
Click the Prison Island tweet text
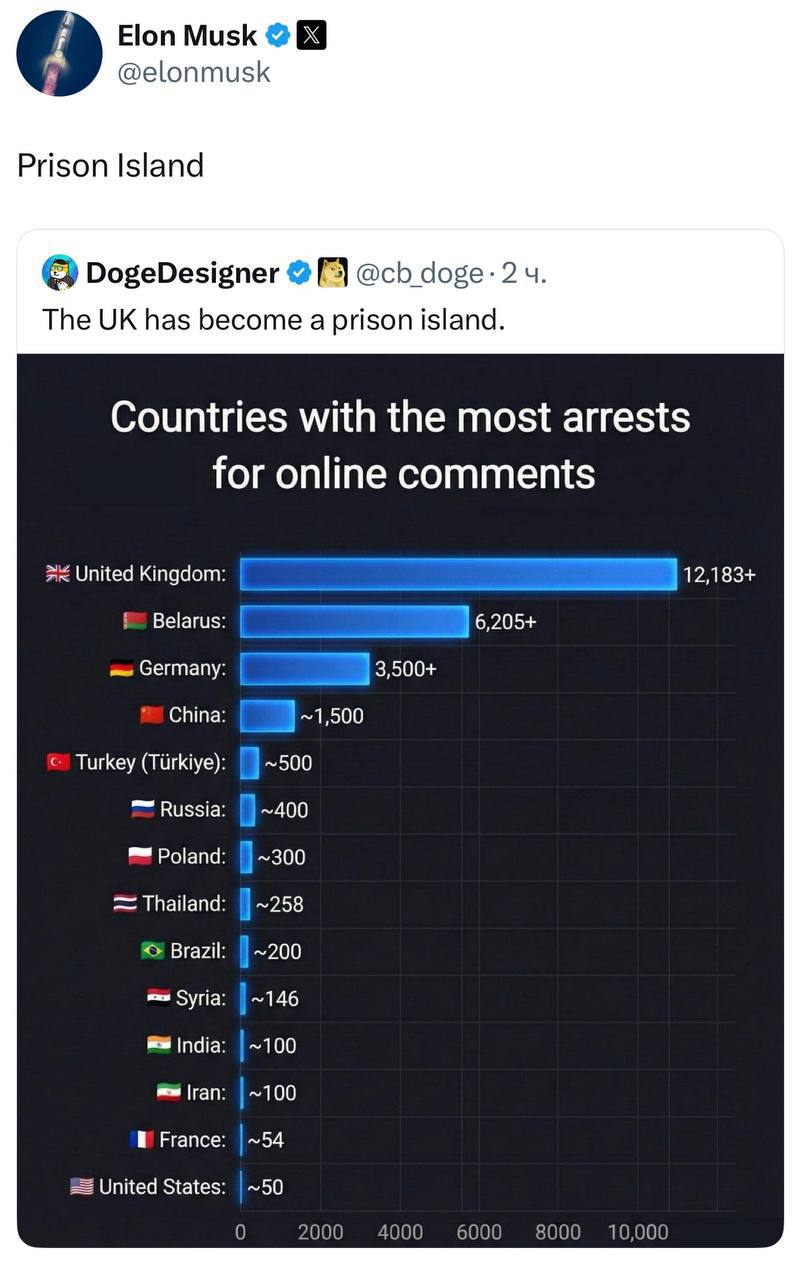tap(110, 166)
